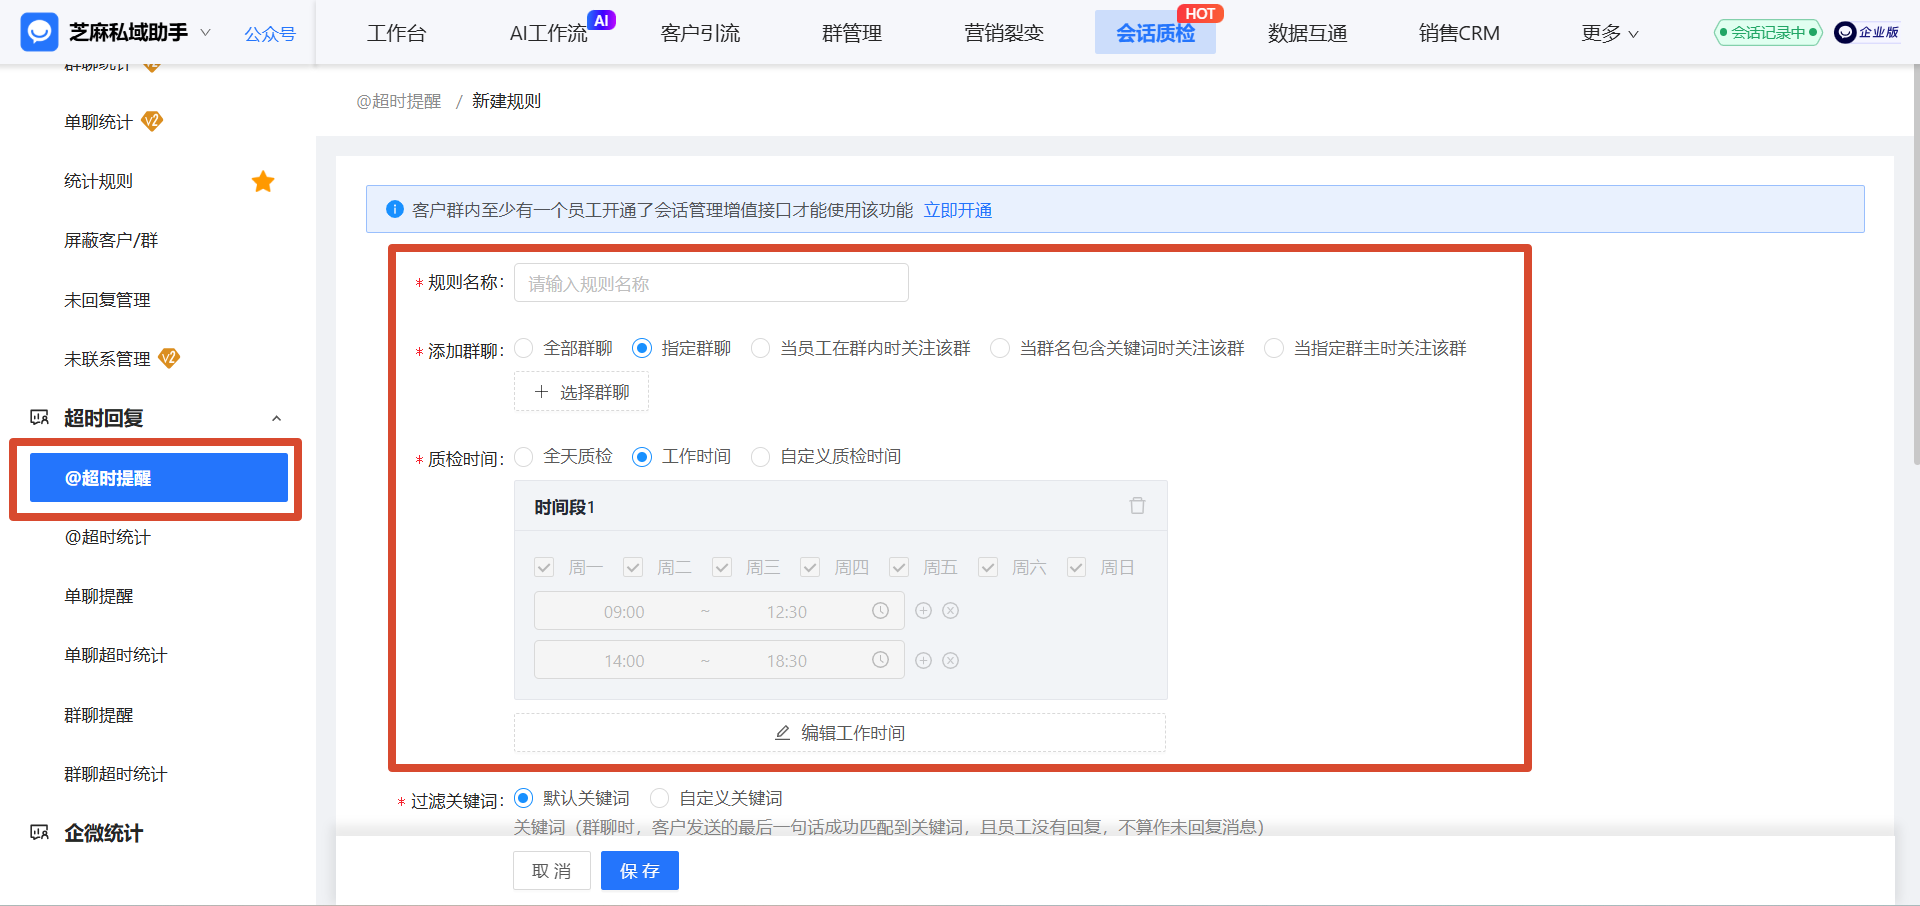The image size is (1920, 906).
Task: Open the 更多 dropdown menu
Action: pos(1609,33)
